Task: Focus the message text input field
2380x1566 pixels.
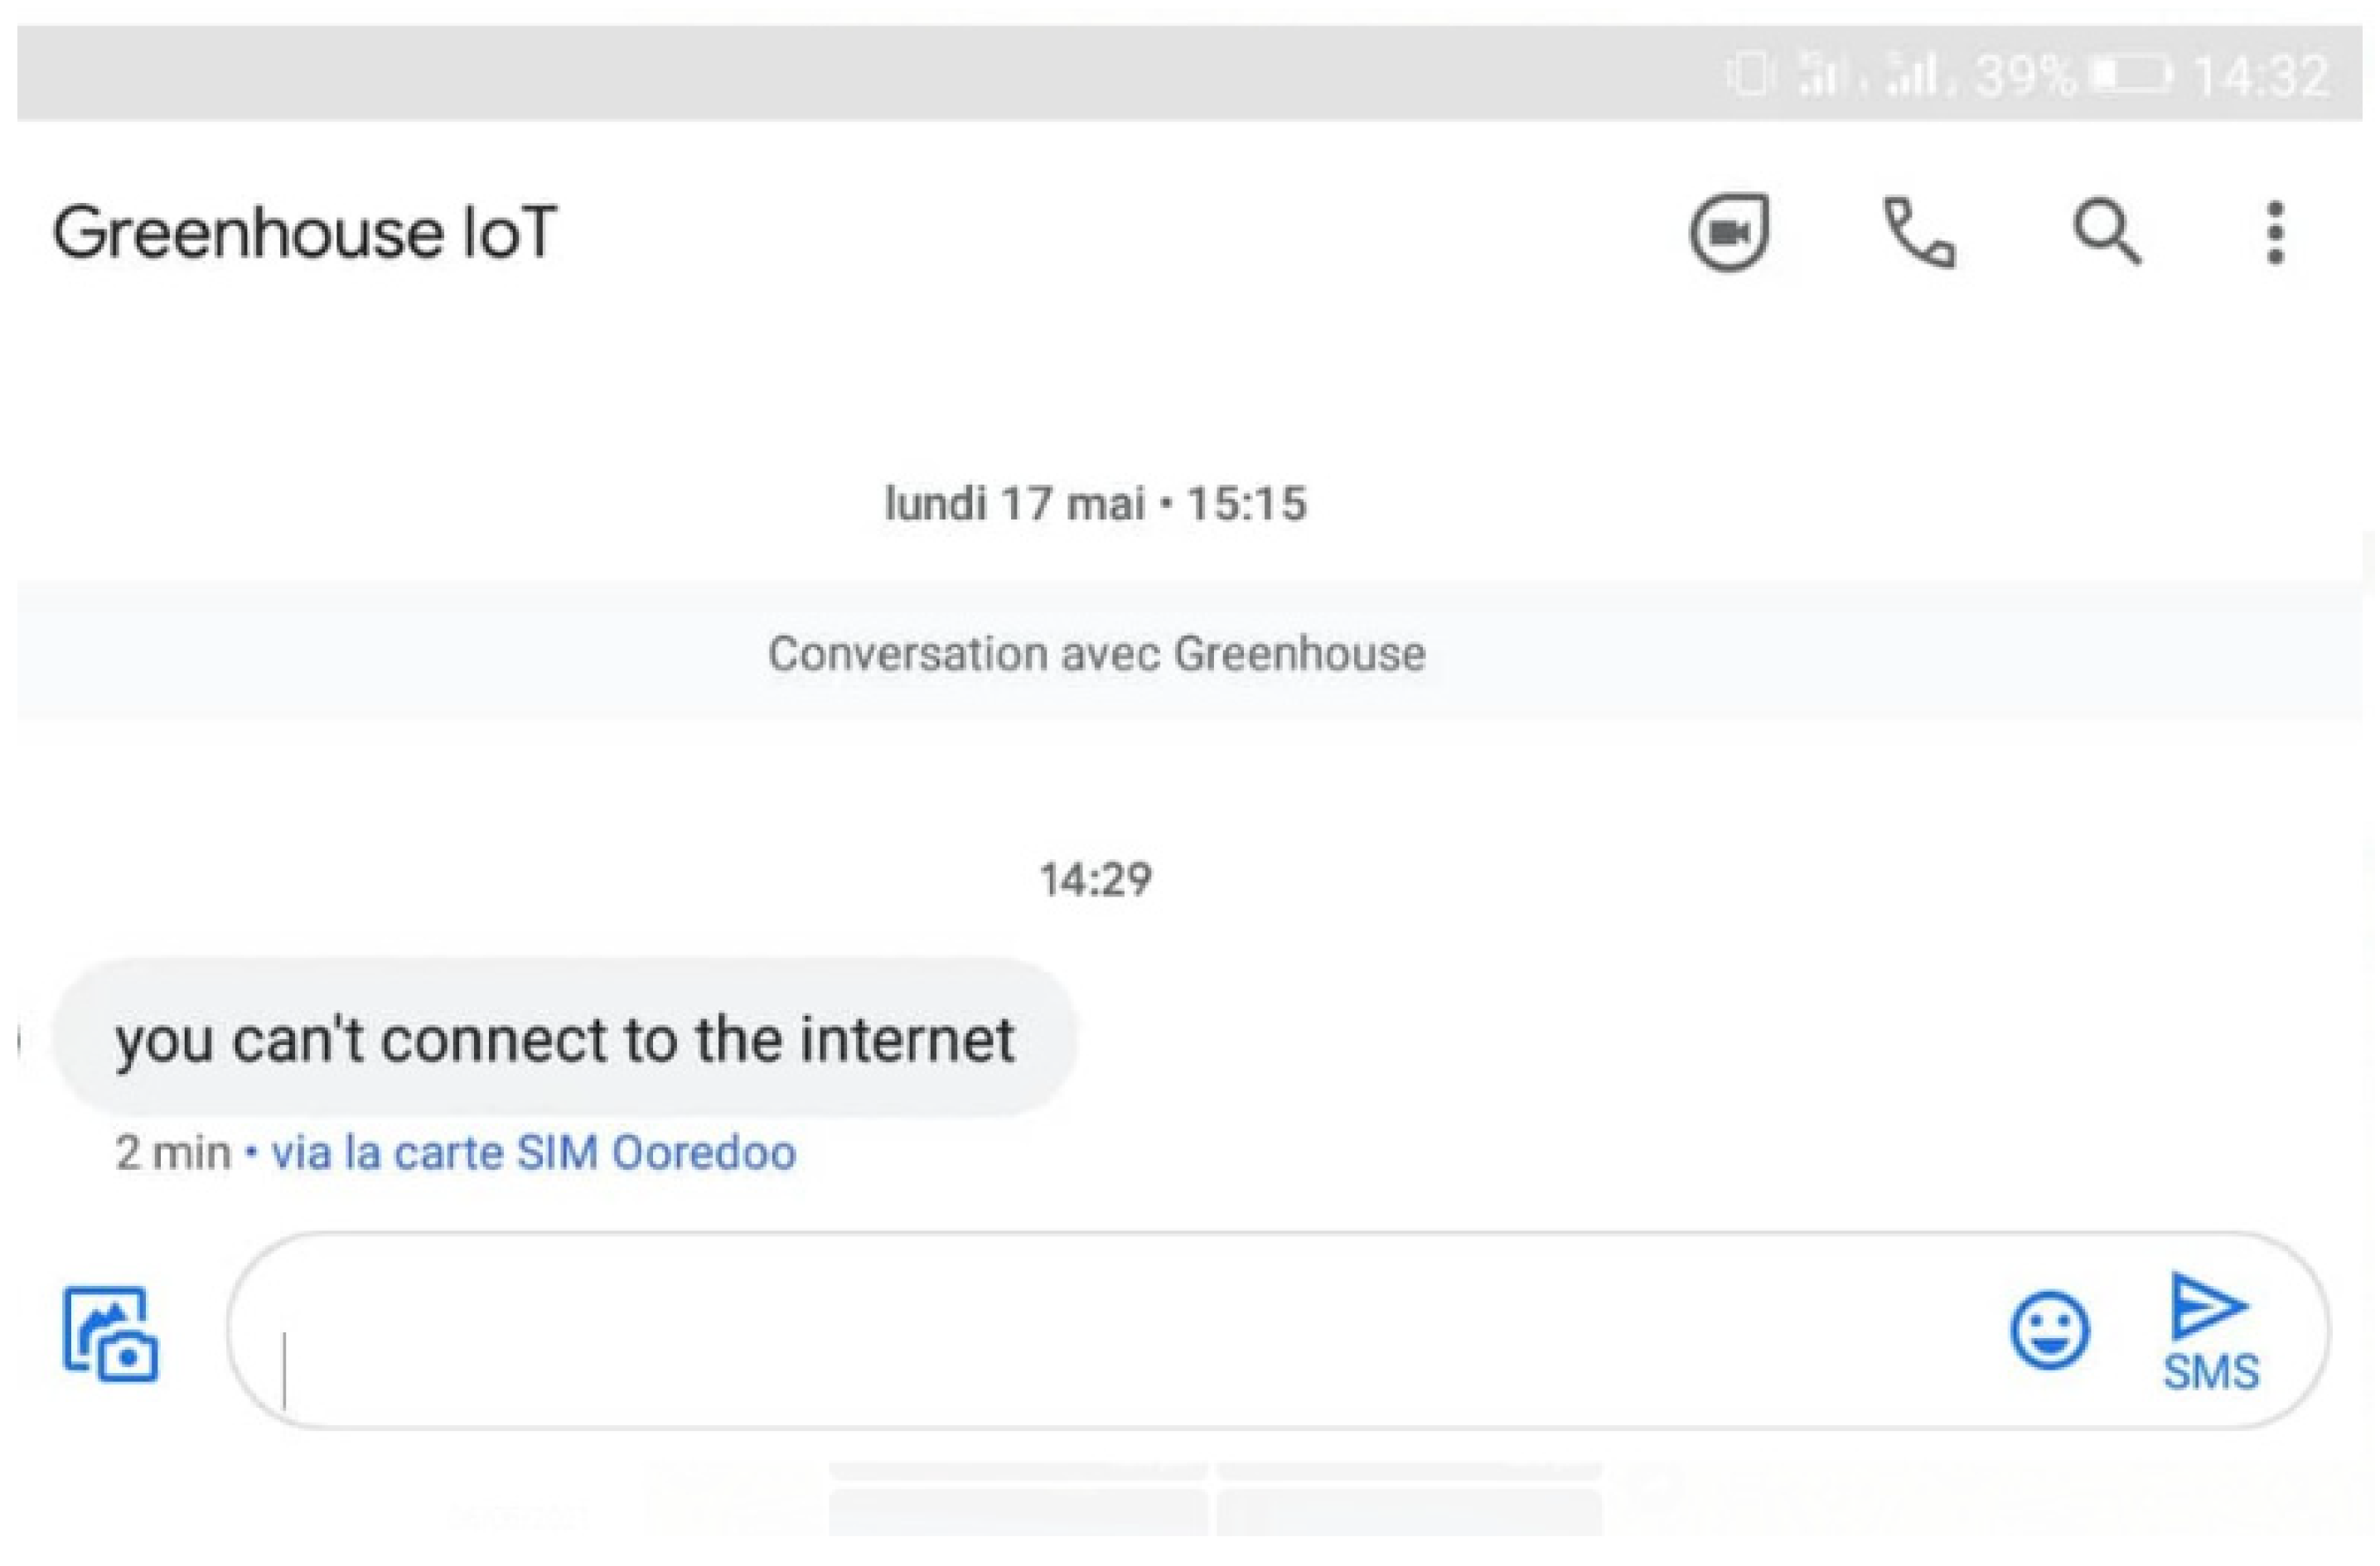Action: (x=1100, y=1330)
